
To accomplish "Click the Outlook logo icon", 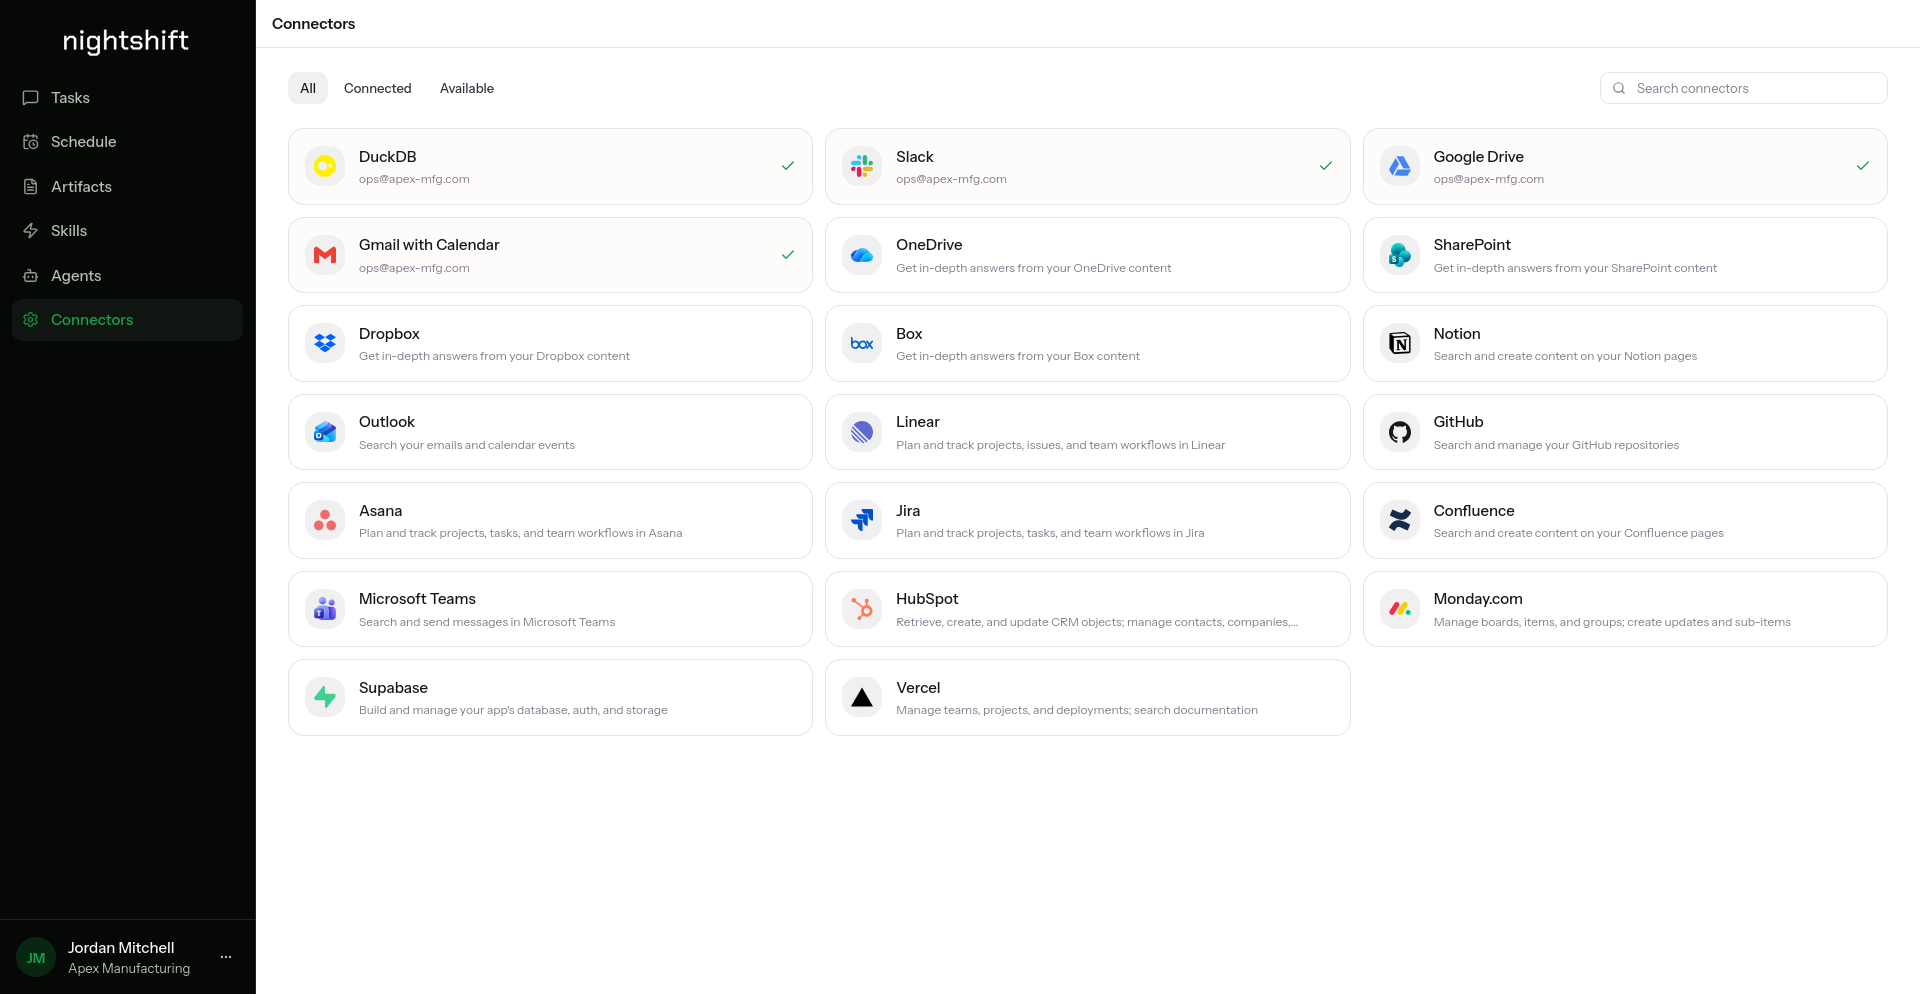I will pyautogui.click(x=325, y=432).
